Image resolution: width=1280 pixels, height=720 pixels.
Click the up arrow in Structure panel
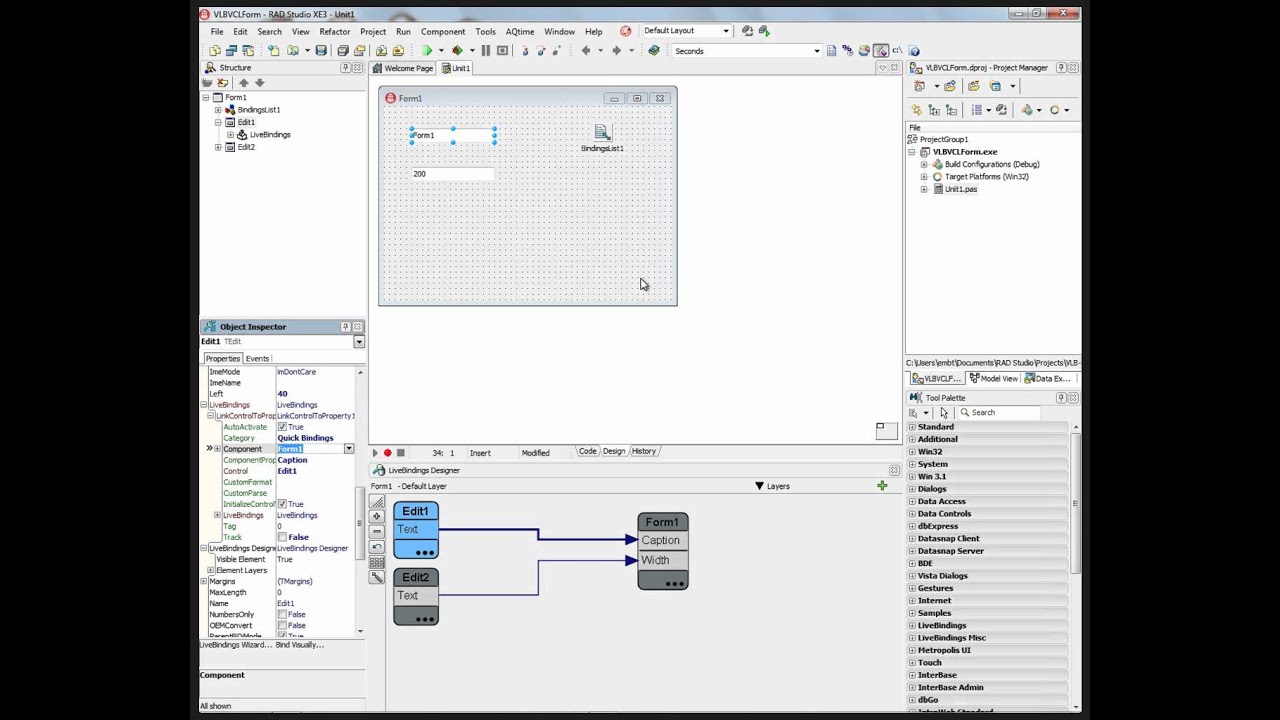pyautogui.click(x=243, y=83)
